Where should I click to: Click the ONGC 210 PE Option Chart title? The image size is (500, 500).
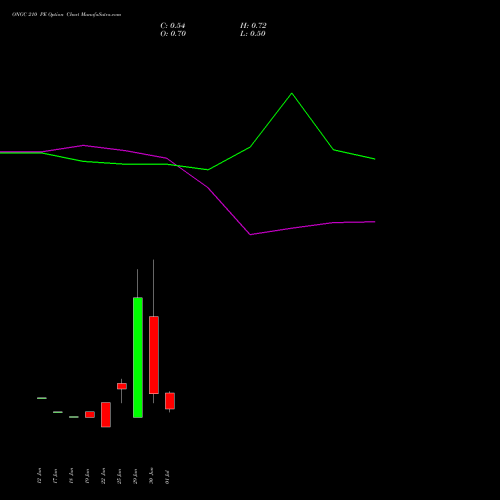point(66,15)
